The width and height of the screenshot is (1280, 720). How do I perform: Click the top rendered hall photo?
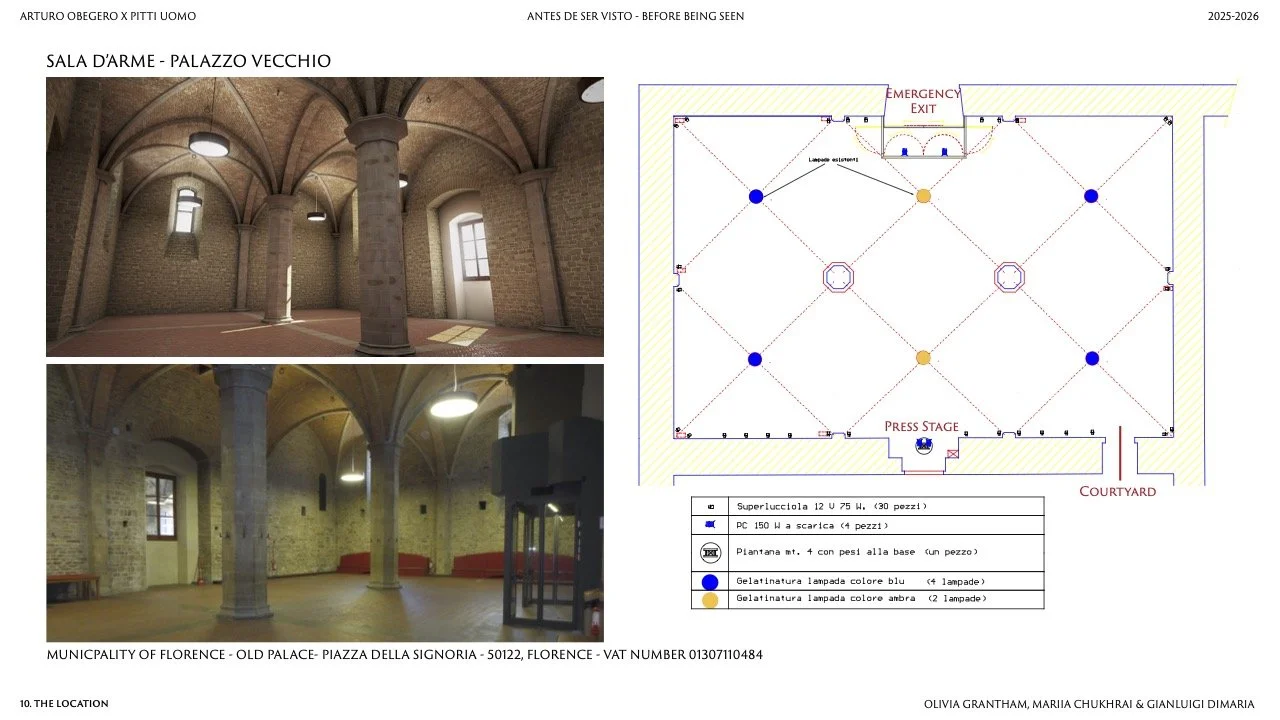325,217
